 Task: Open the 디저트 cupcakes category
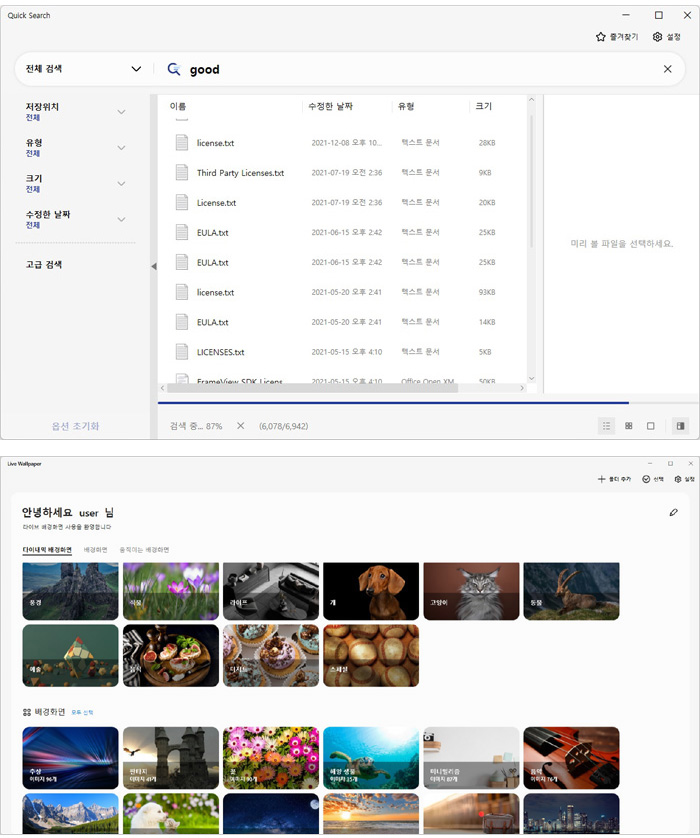click(271, 656)
